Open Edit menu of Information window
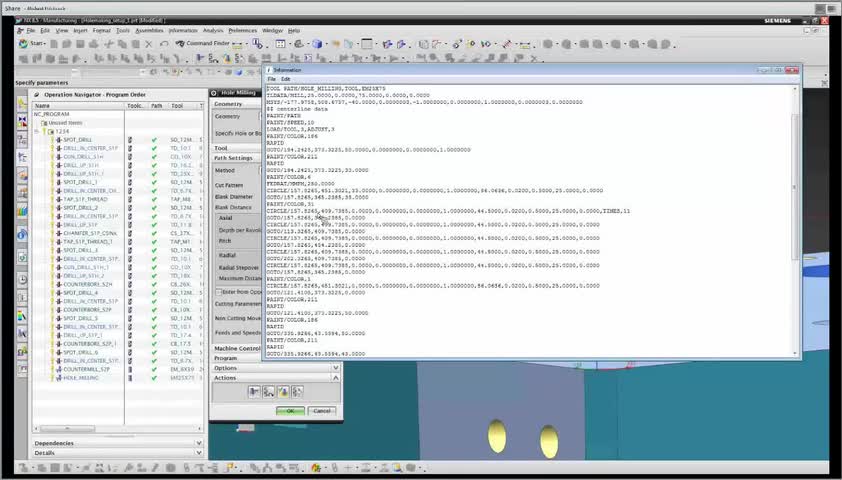Image resolution: width=842 pixels, height=480 pixels. [x=286, y=79]
